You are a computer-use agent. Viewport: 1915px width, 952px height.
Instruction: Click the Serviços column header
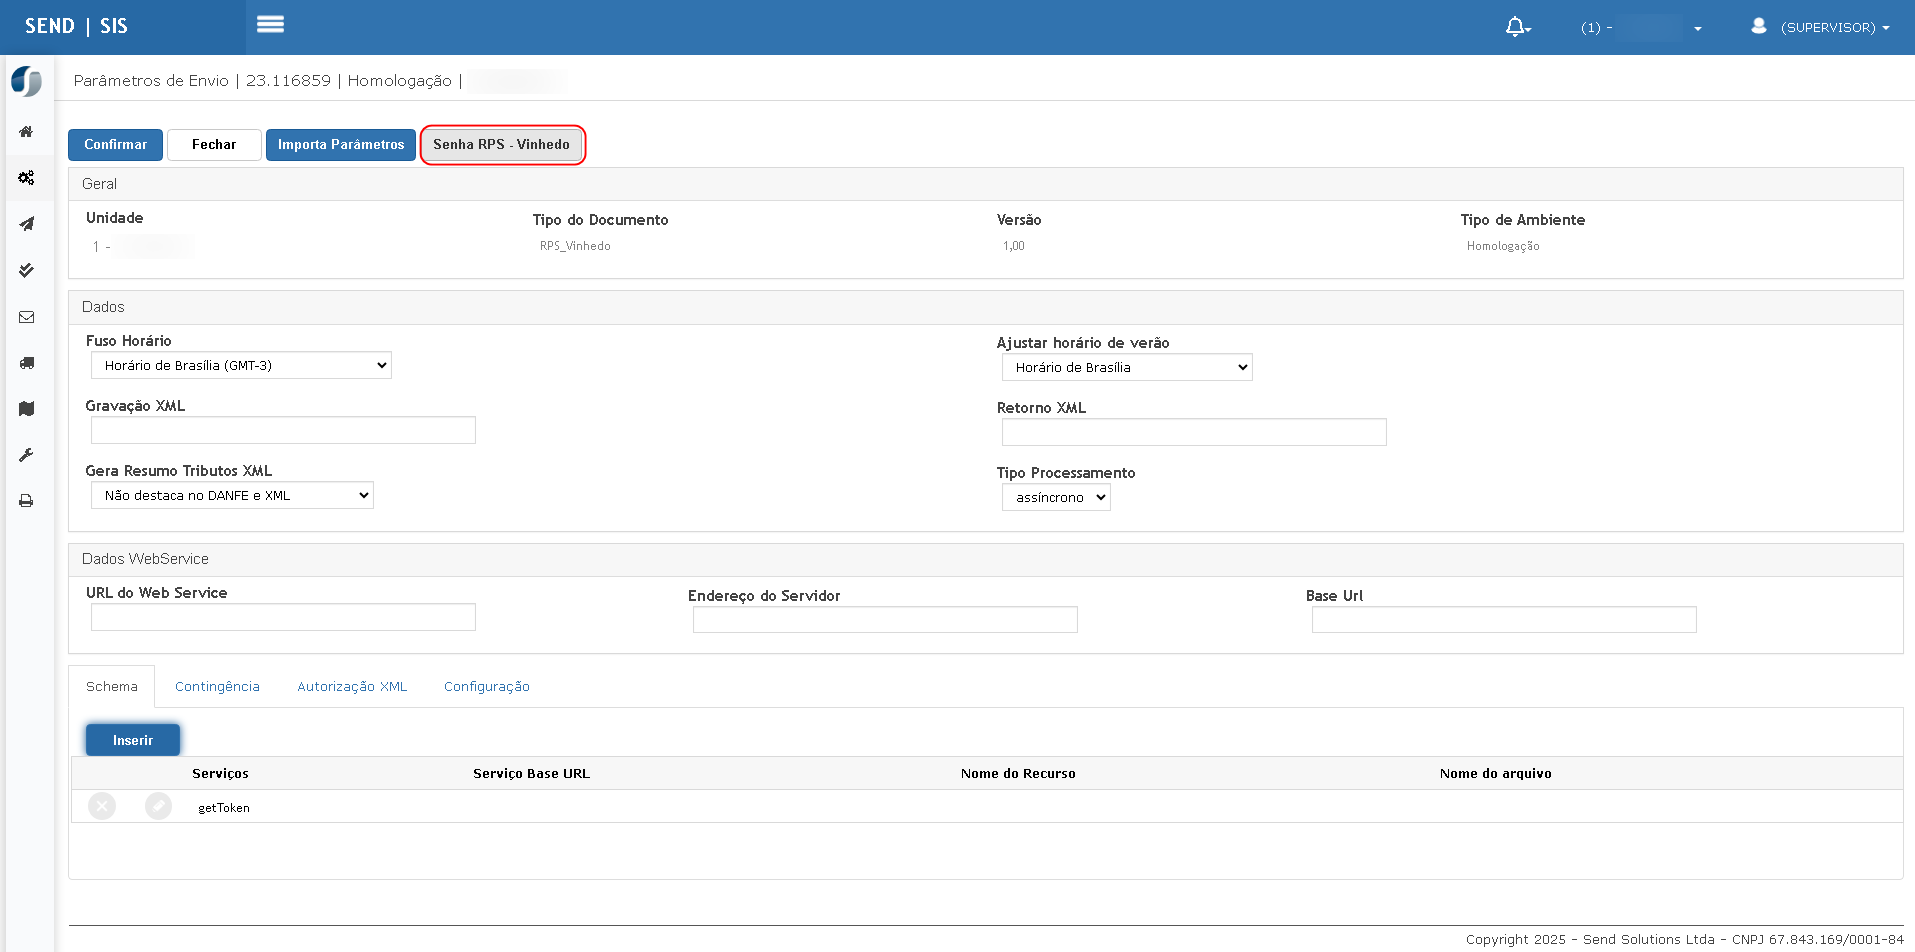(x=220, y=774)
